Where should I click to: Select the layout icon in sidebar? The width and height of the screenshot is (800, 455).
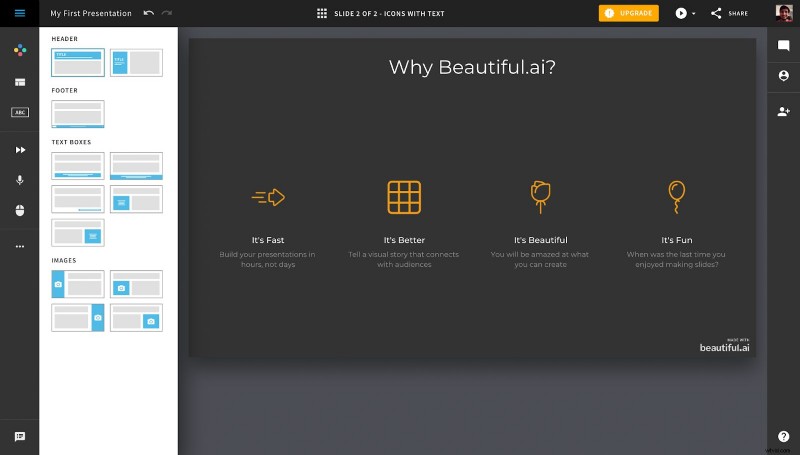pos(20,82)
